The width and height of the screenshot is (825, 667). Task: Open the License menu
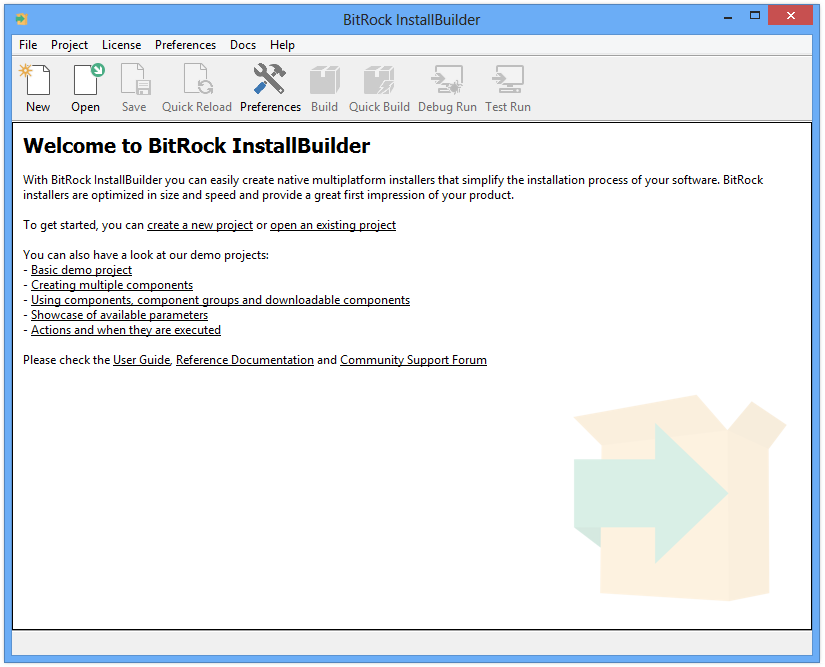coord(121,45)
